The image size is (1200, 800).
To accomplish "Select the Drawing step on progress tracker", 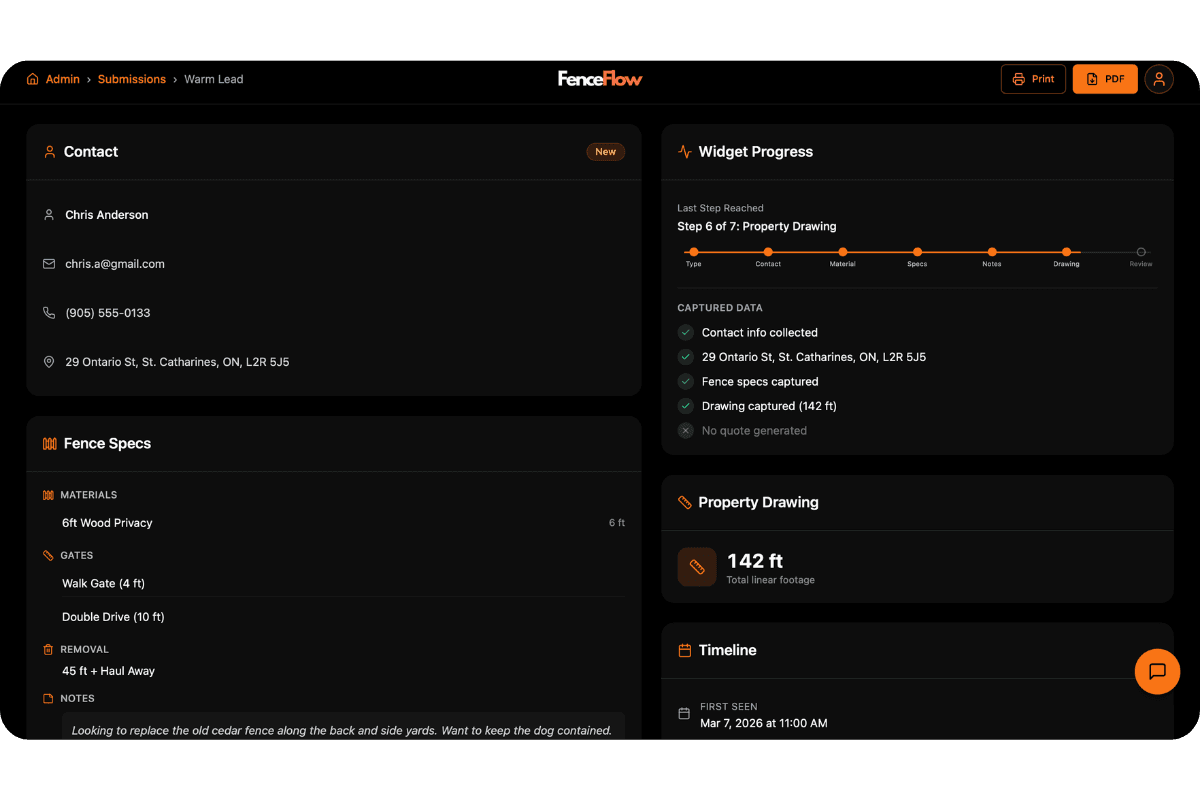I will pyautogui.click(x=1066, y=252).
